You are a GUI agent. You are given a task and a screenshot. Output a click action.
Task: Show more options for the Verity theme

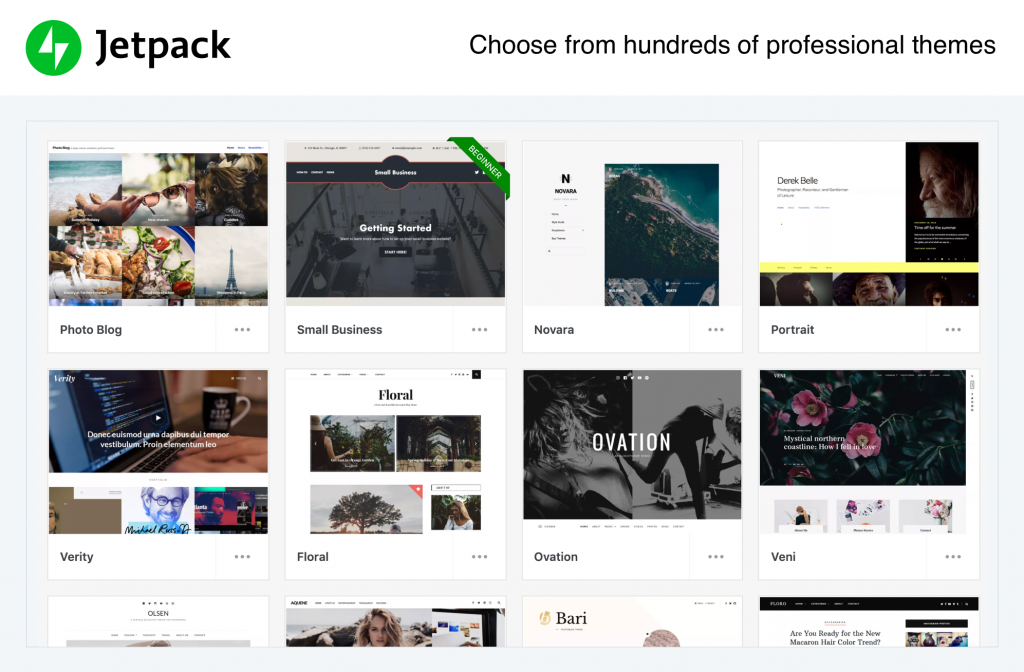(242, 557)
